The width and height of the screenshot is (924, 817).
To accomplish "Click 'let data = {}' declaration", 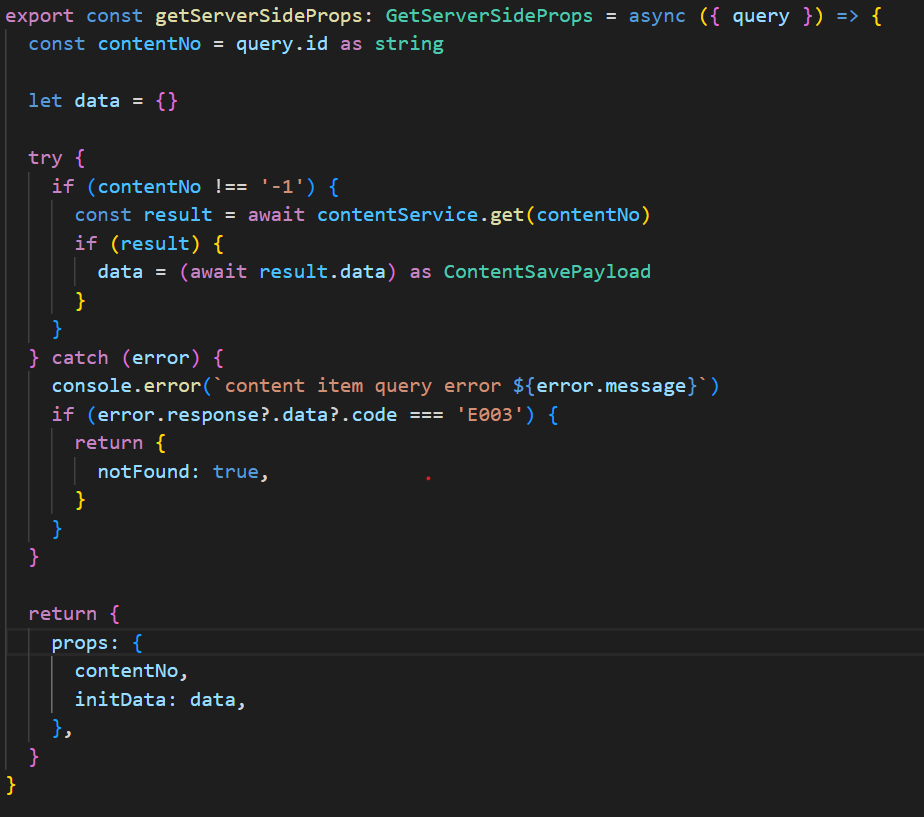I will 103,101.
